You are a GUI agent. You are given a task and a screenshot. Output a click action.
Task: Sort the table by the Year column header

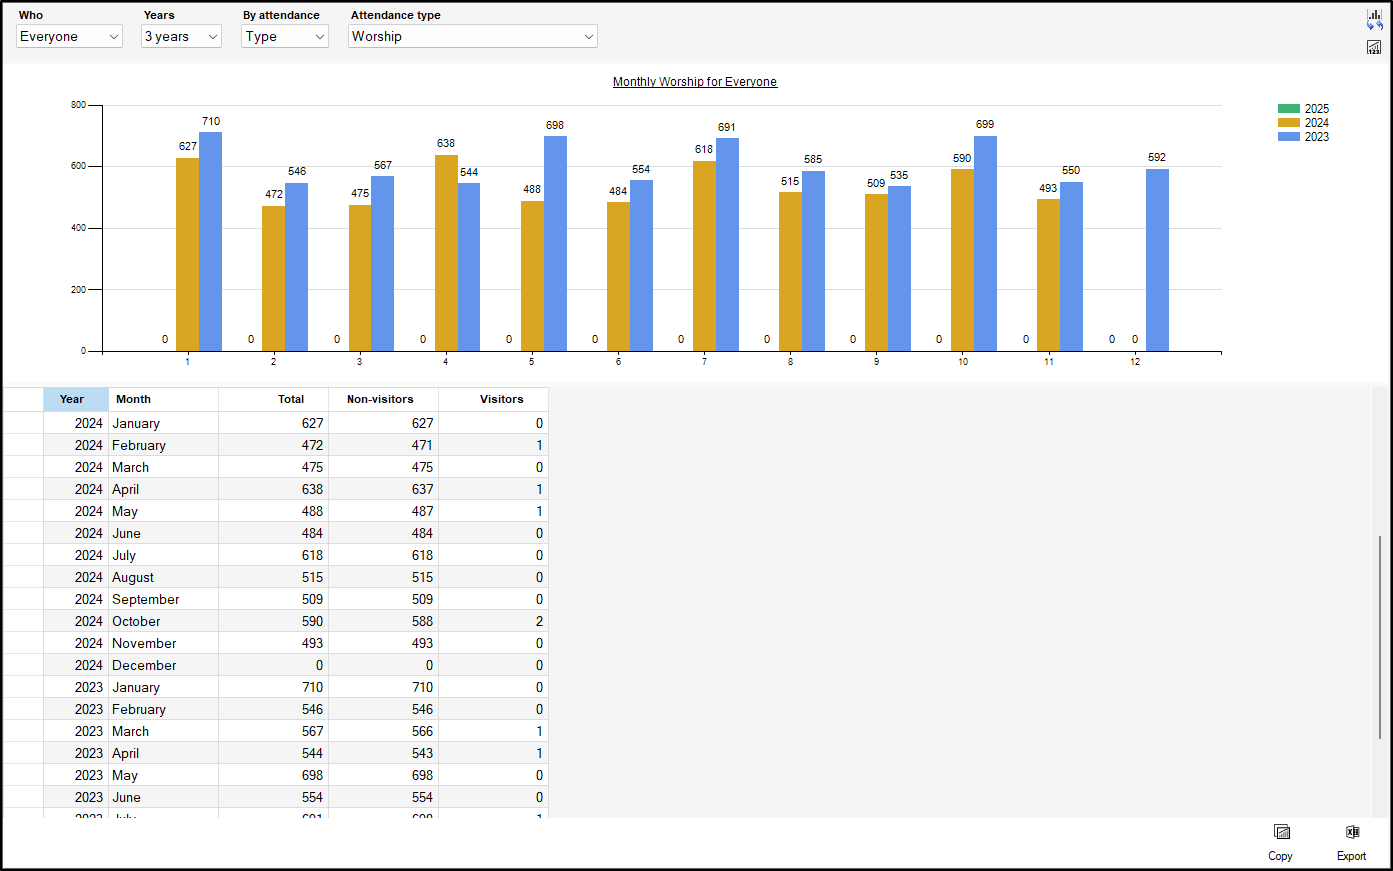click(72, 399)
